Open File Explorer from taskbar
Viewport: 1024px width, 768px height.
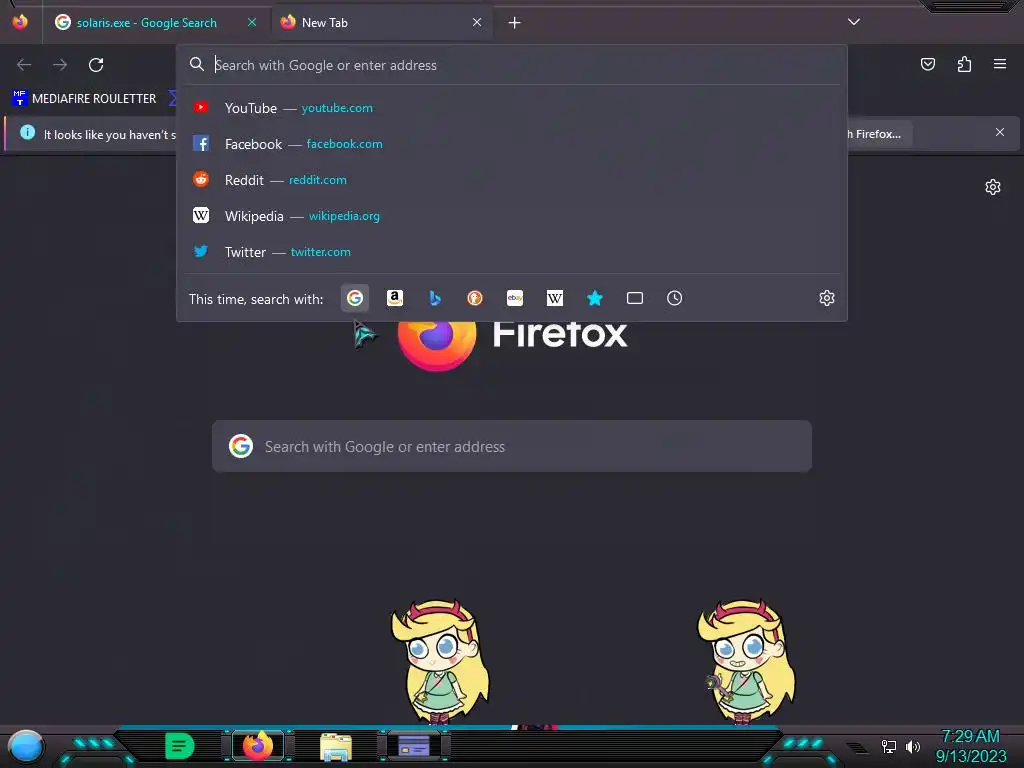point(336,746)
